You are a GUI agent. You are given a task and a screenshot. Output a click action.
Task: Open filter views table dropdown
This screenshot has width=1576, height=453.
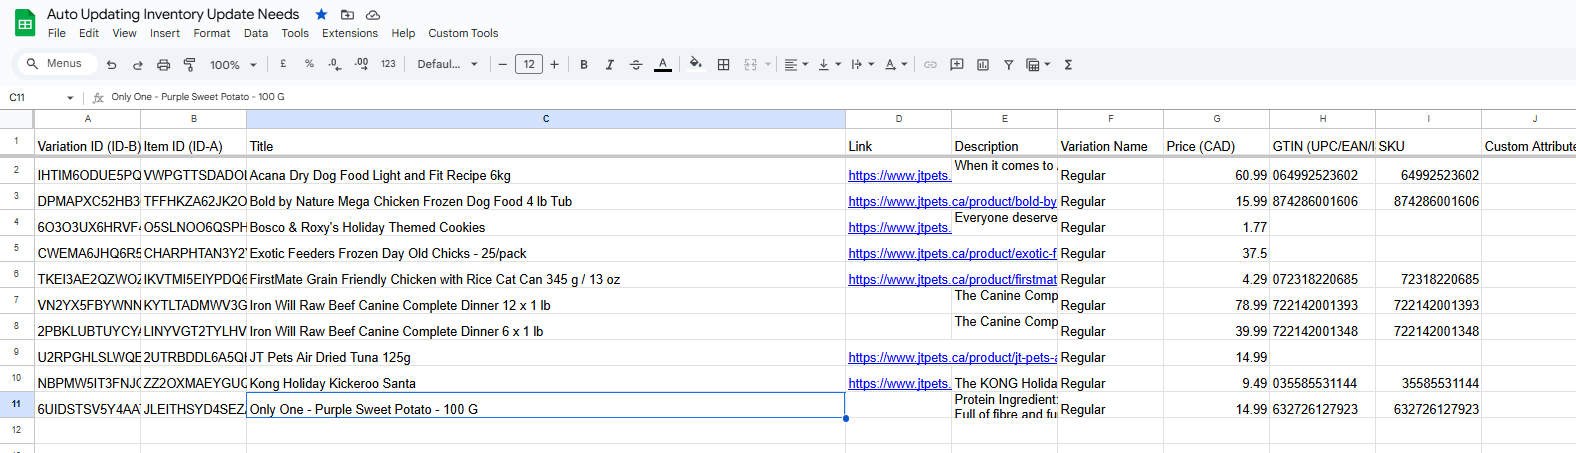pyautogui.click(x=1038, y=64)
